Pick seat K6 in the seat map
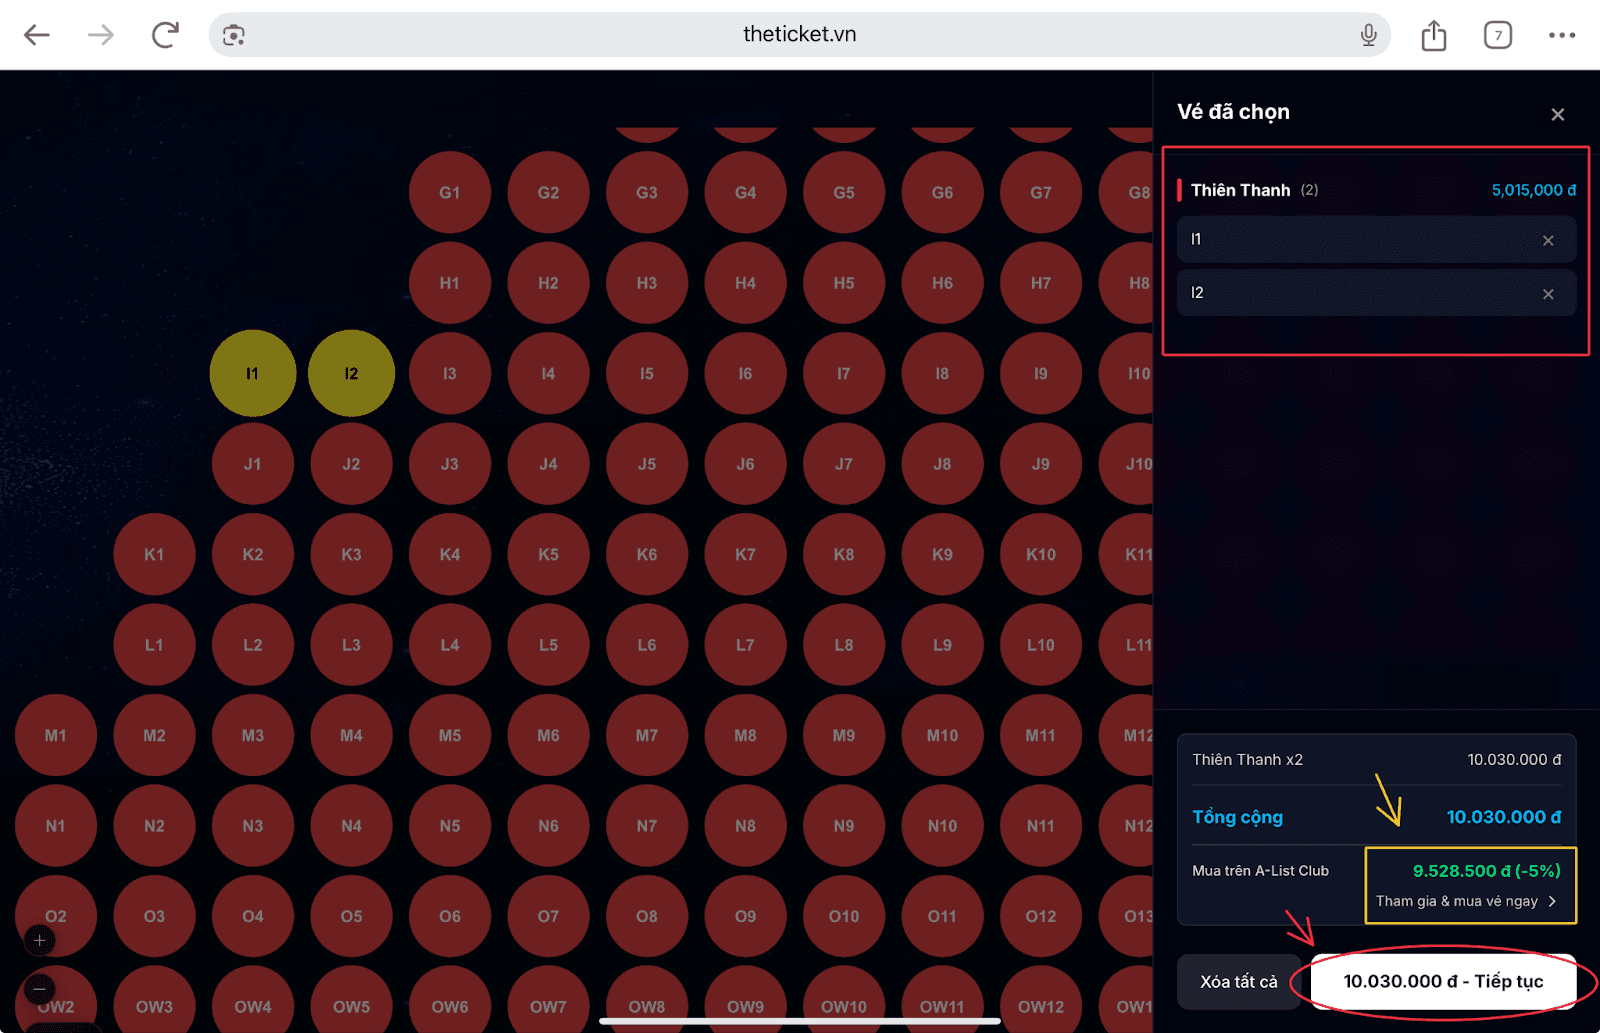1600x1033 pixels. click(x=647, y=554)
